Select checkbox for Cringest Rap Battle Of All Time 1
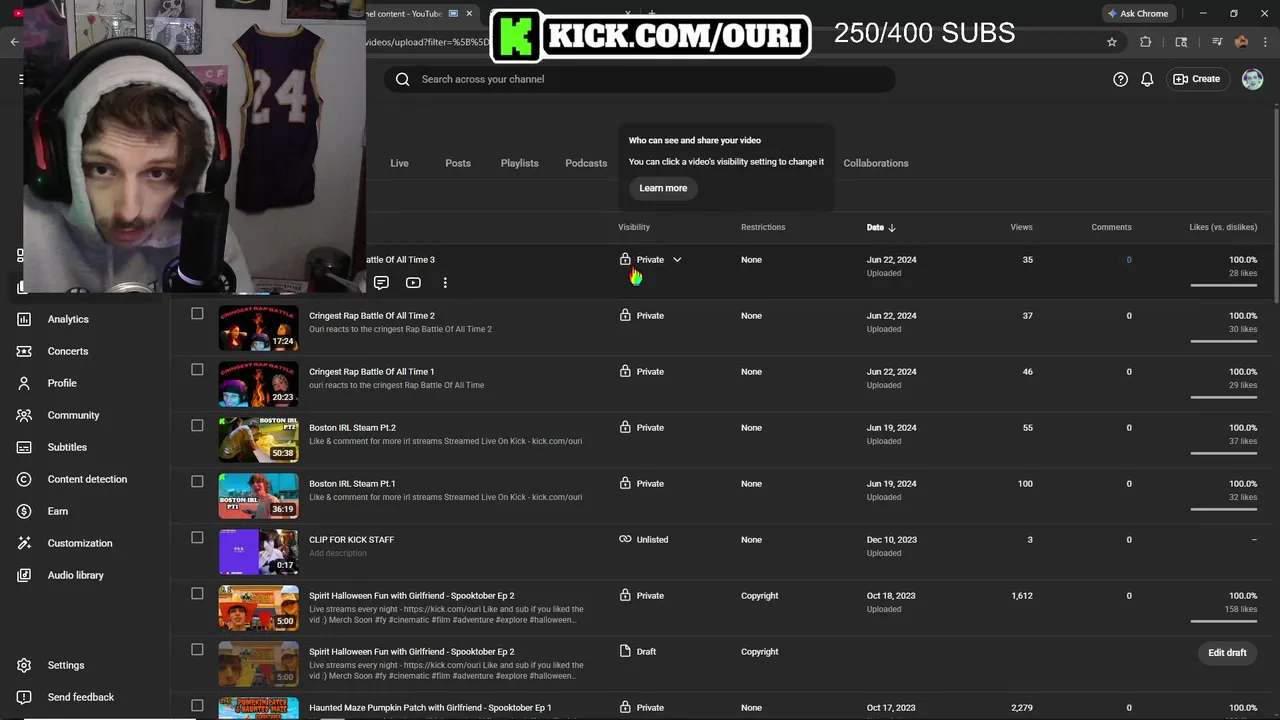Image resolution: width=1280 pixels, height=720 pixels. 197,370
